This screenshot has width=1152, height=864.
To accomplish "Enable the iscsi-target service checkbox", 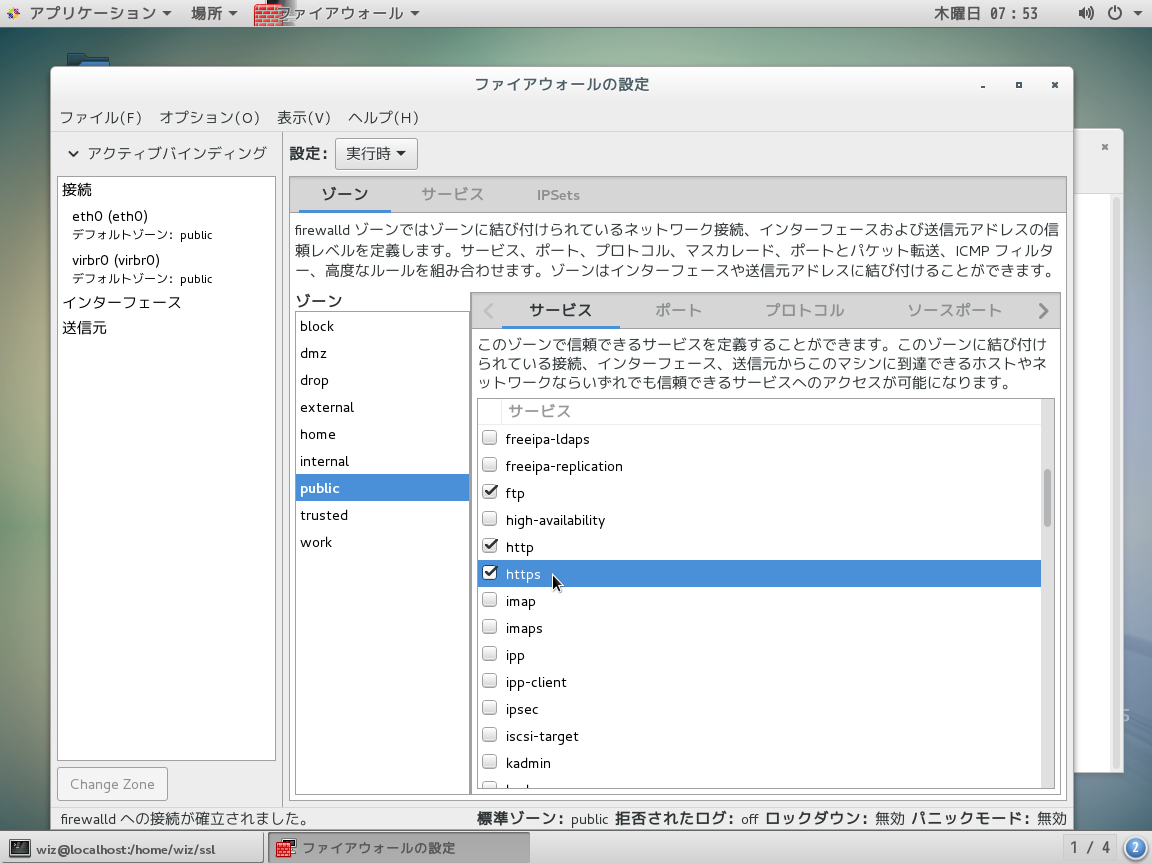I will 489,735.
